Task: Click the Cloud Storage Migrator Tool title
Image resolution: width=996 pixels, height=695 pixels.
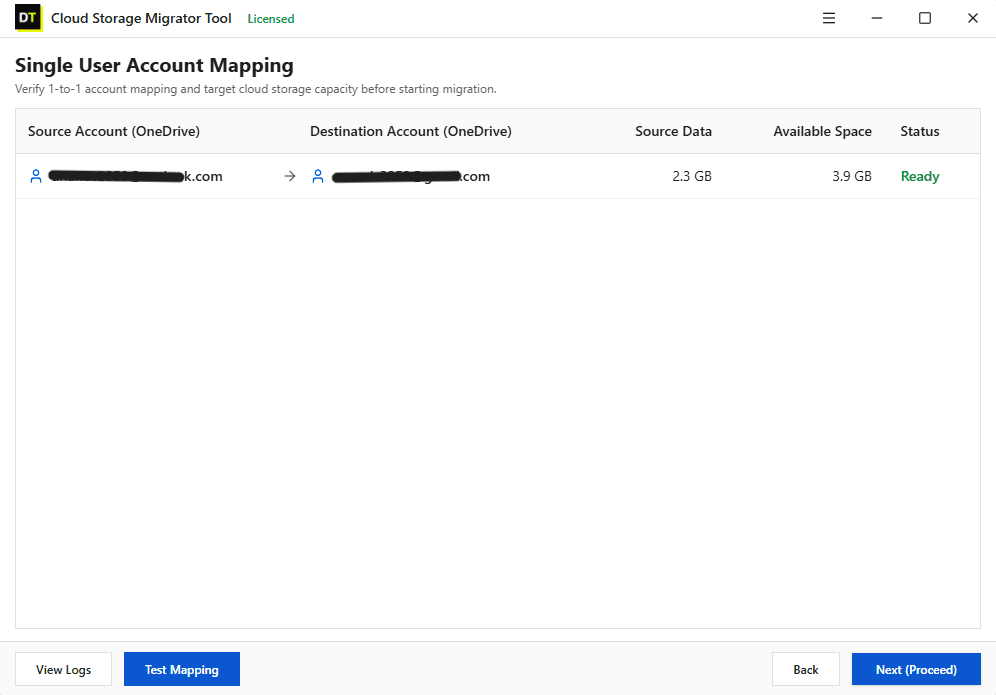Action: (141, 18)
